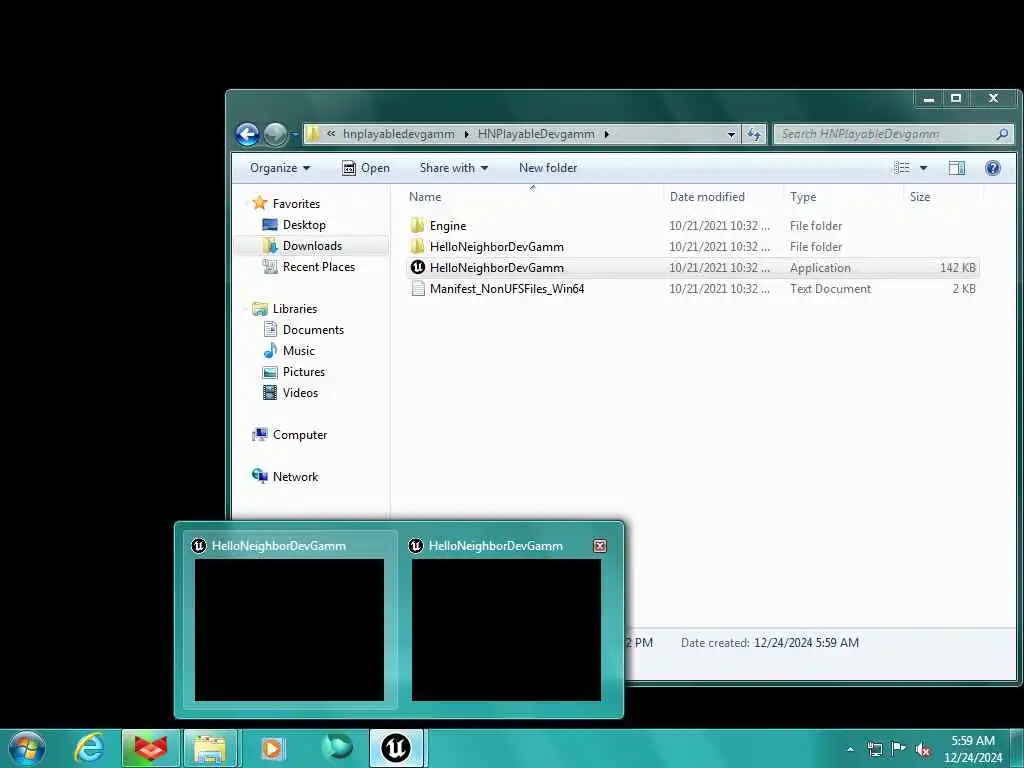The image size is (1024, 768).
Task: Click the Back navigation arrow in Explorer
Action: 248,135
